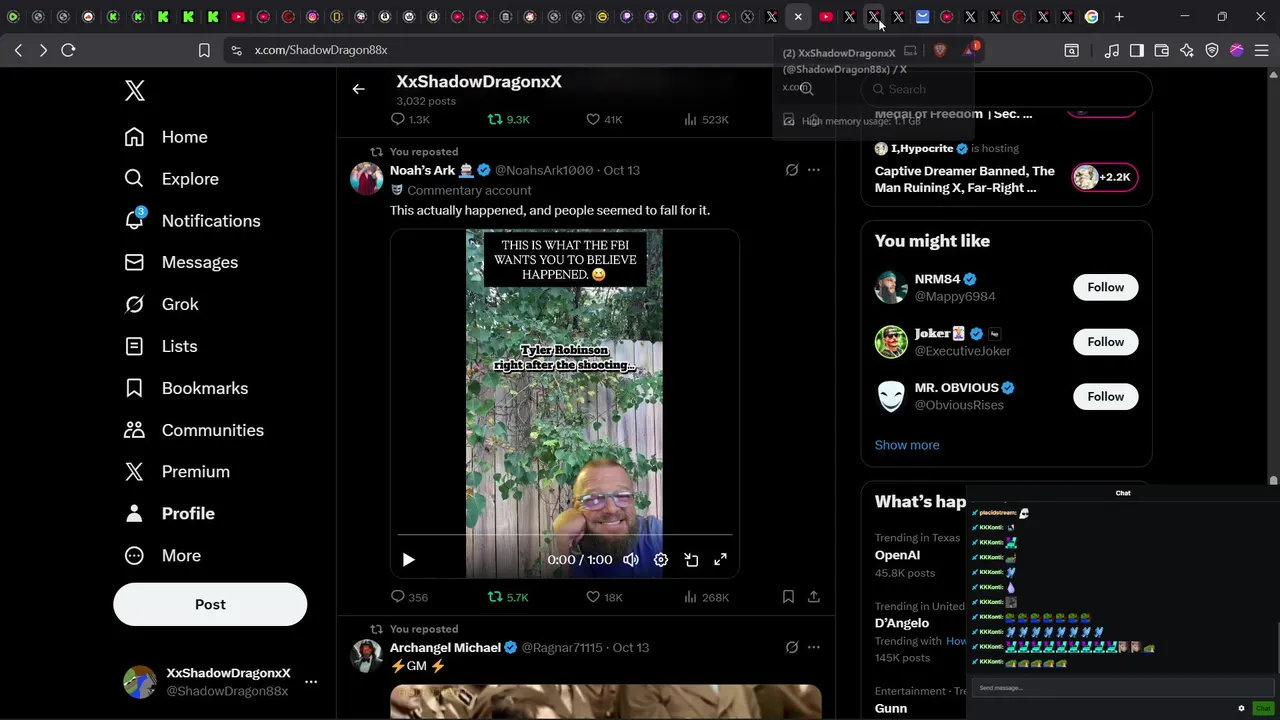Open Notifications in the sidebar
The width and height of the screenshot is (1280, 720).
click(192, 221)
